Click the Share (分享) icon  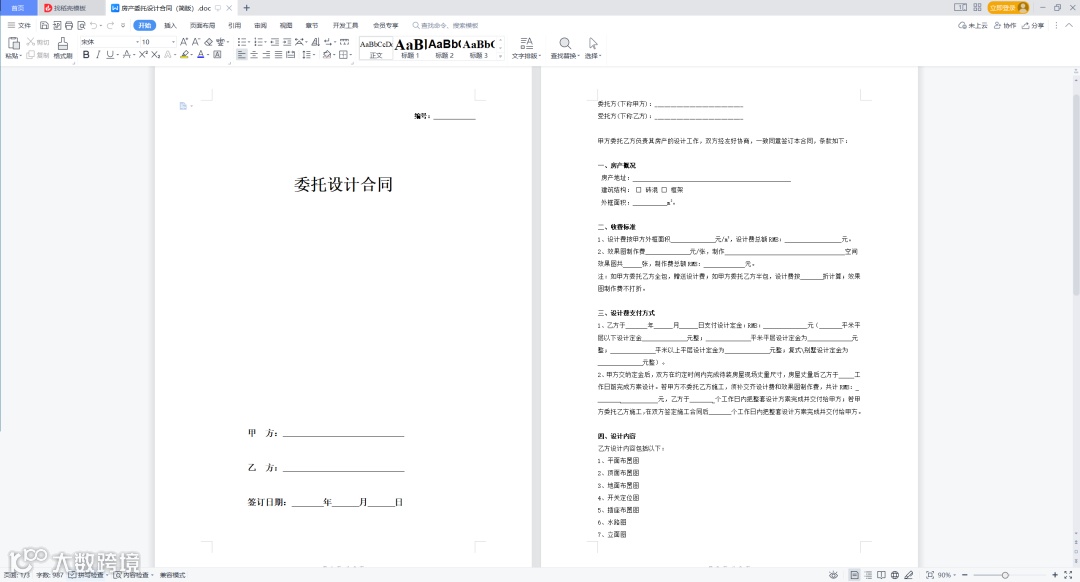[x=1026, y=25]
